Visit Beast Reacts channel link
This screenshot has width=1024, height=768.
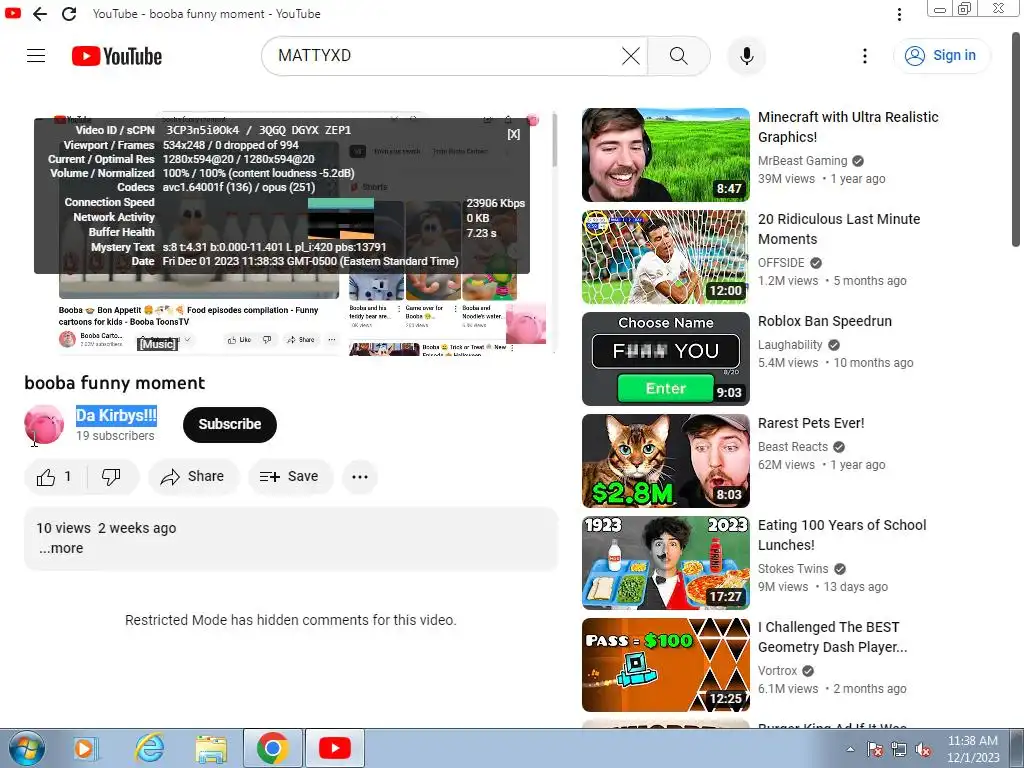[793, 447]
